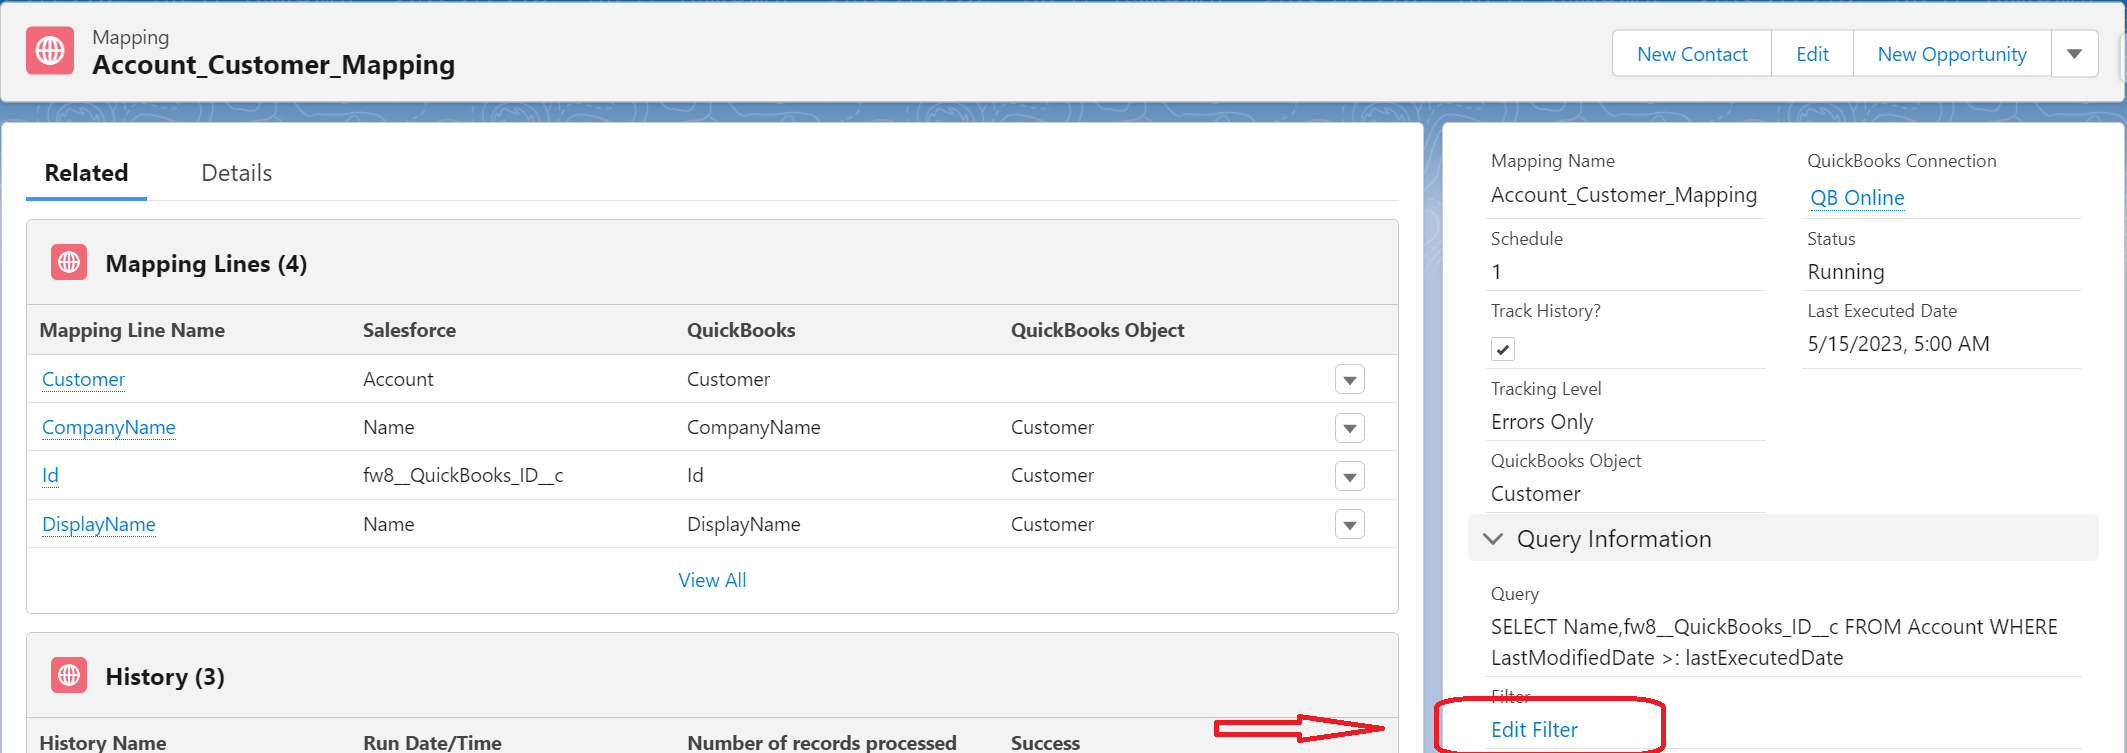
Task: Click the QuickBooks Object value Customer in side panel
Action: pyautogui.click(x=1535, y=494)
